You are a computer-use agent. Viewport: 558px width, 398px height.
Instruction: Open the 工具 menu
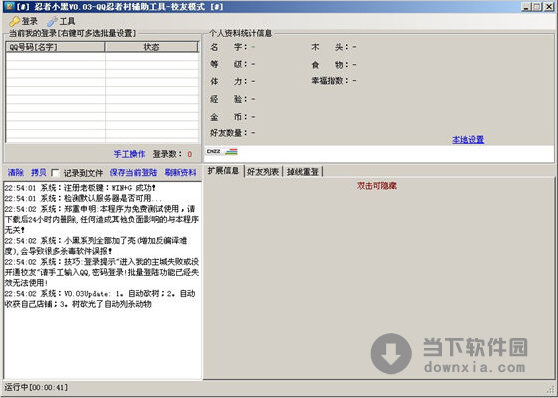click(61, 22)
